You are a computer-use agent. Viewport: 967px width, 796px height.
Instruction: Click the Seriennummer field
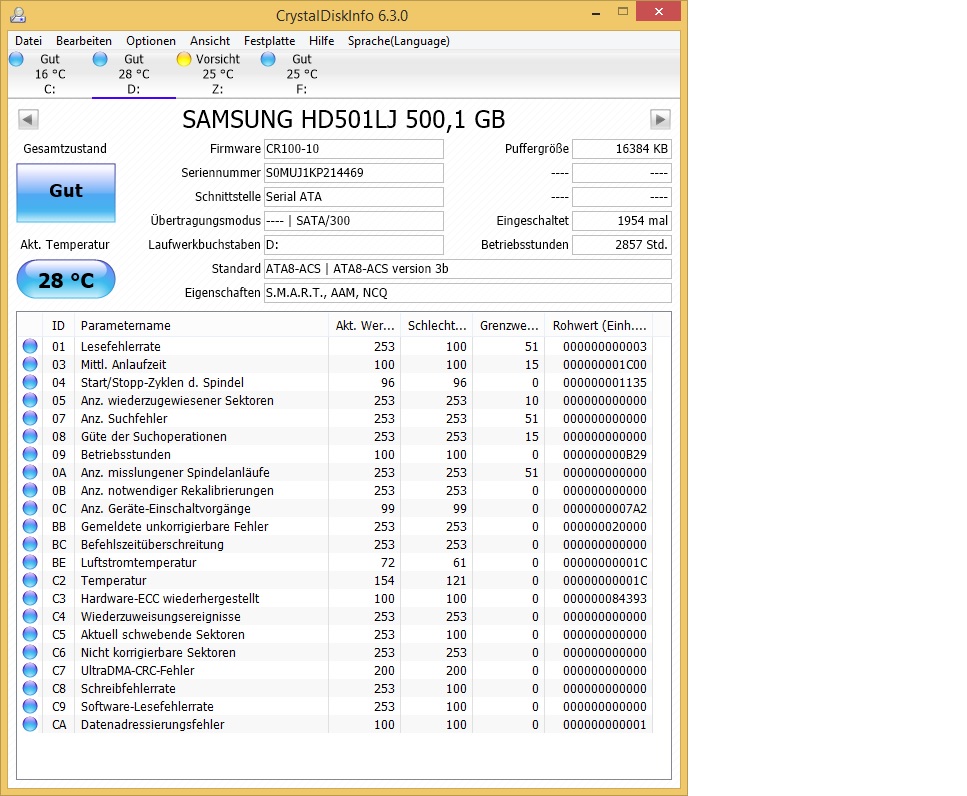(x=353, y=173)
